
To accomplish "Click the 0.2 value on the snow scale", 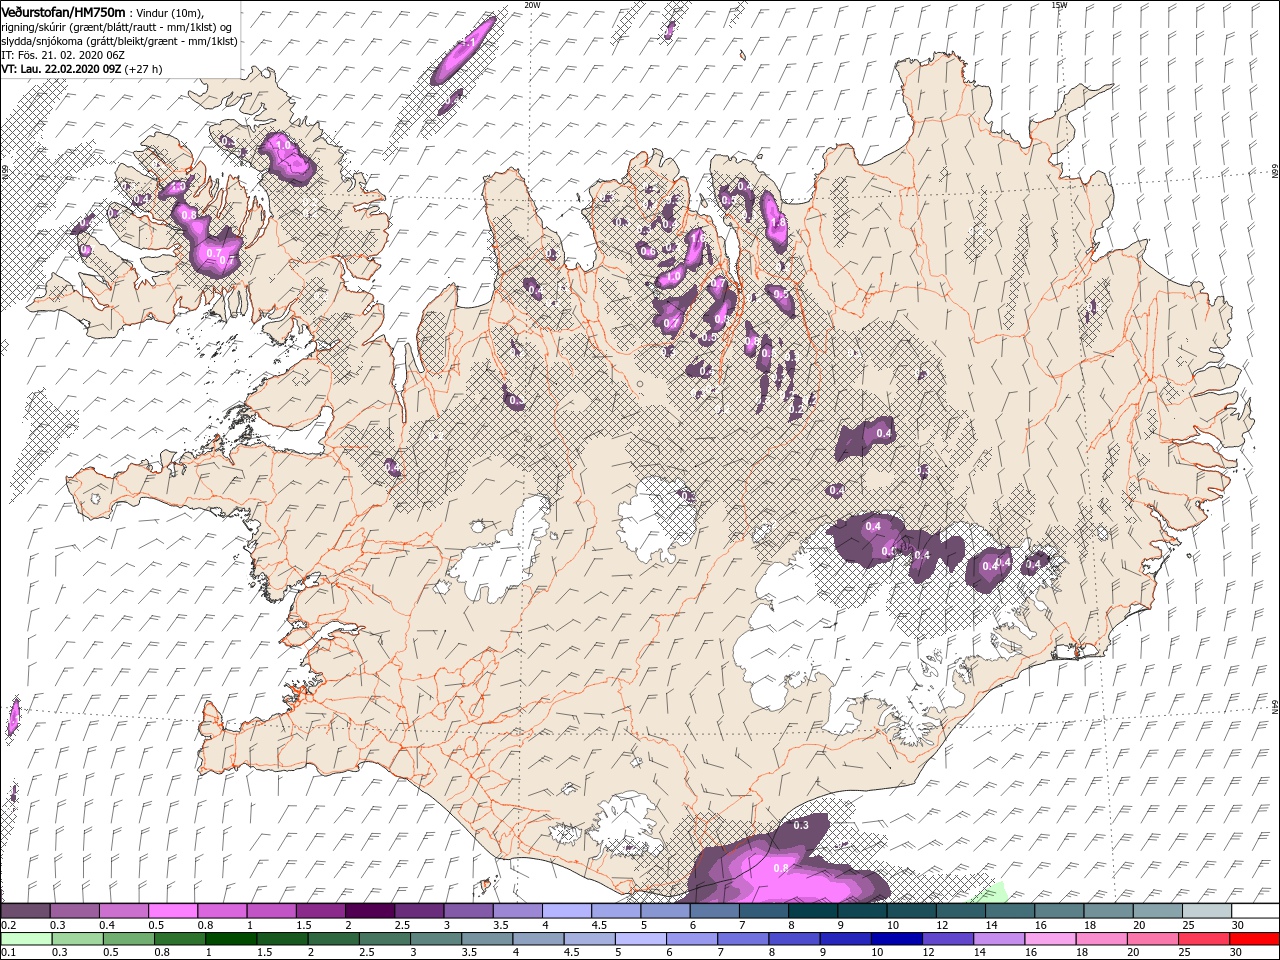I will click(8, 925).
